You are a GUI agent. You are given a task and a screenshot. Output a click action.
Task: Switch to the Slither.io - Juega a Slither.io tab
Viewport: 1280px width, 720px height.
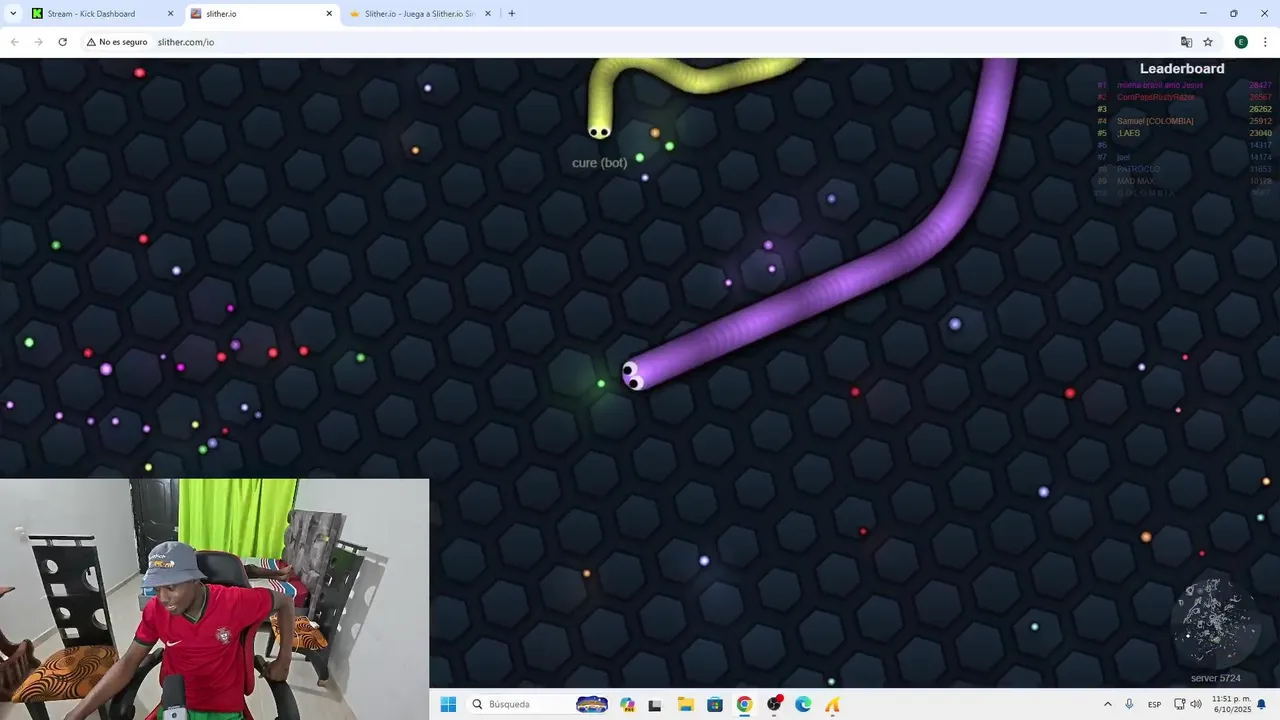[x=420, y=14]
